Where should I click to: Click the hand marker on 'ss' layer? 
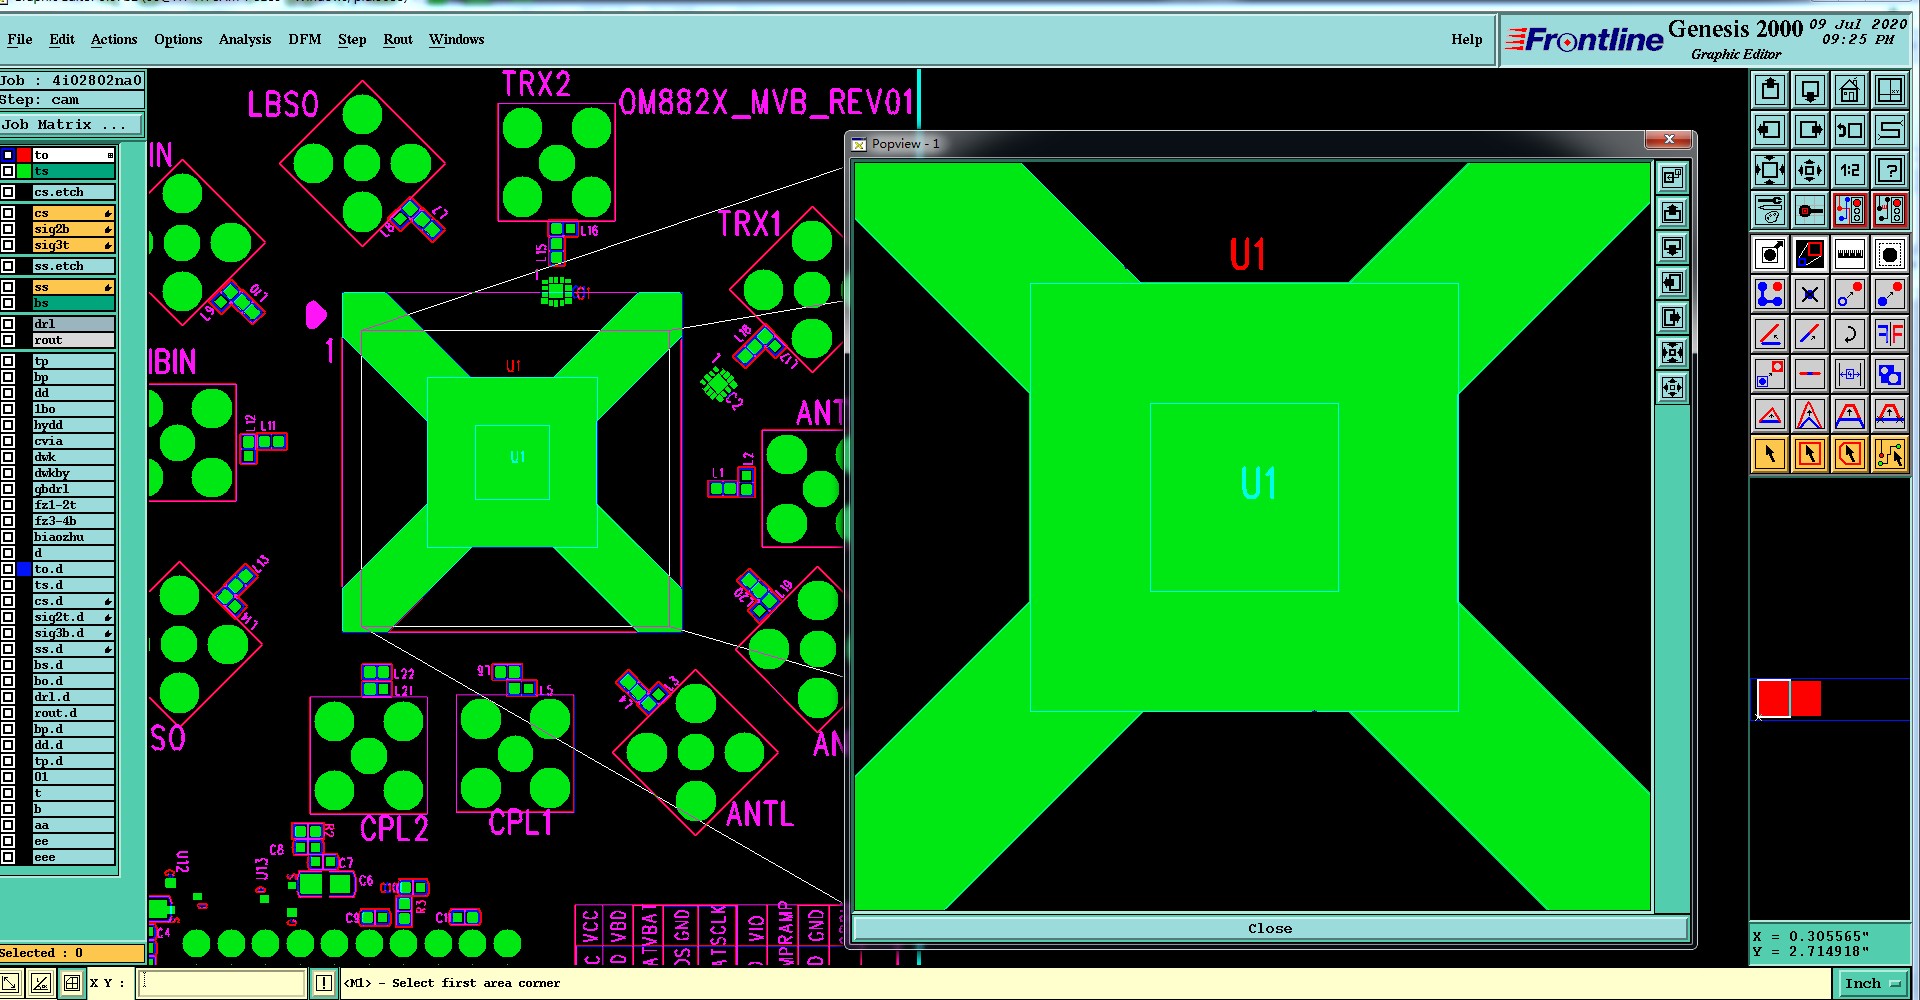click(108, 288)
